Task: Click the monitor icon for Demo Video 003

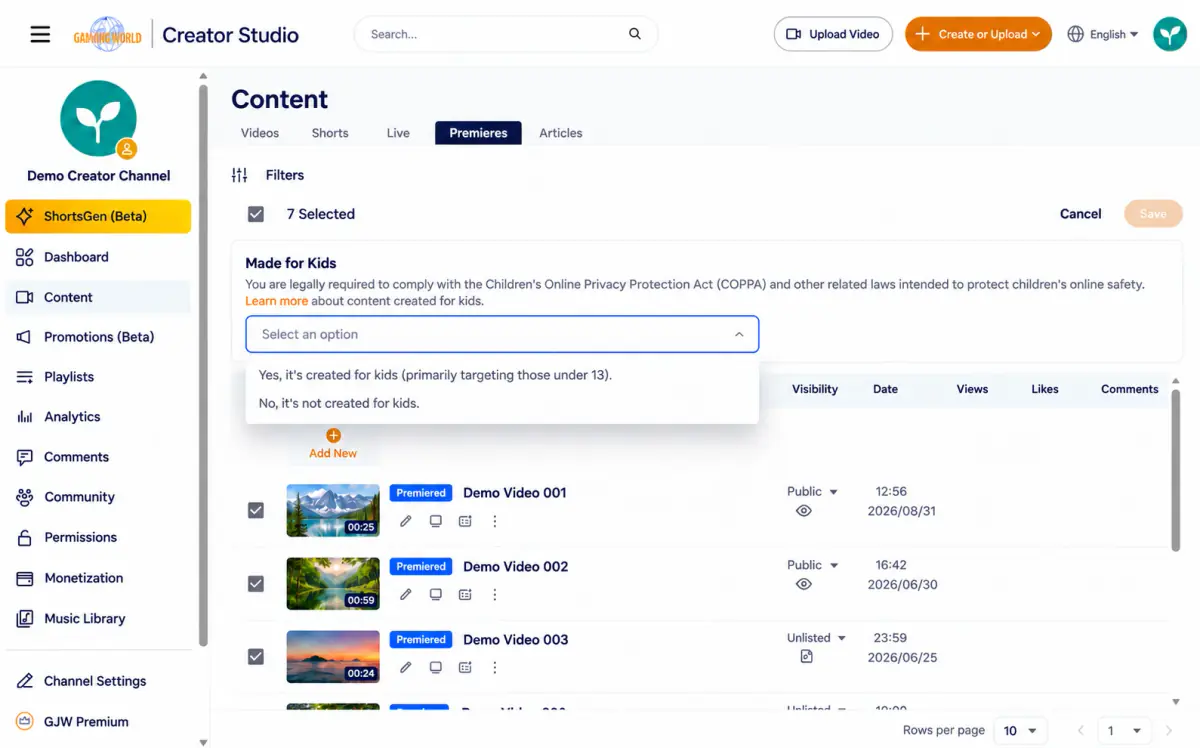Action: 435,667
